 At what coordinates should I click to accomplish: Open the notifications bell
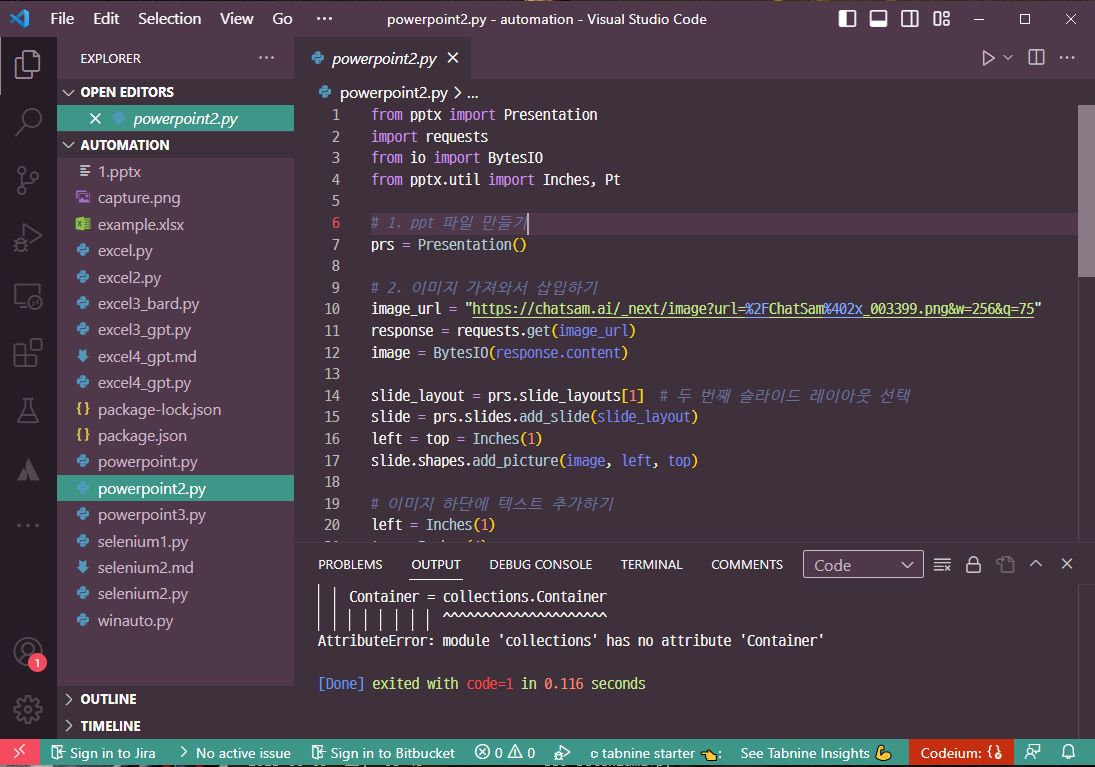pyautogui.click(x=1068, y=752)
